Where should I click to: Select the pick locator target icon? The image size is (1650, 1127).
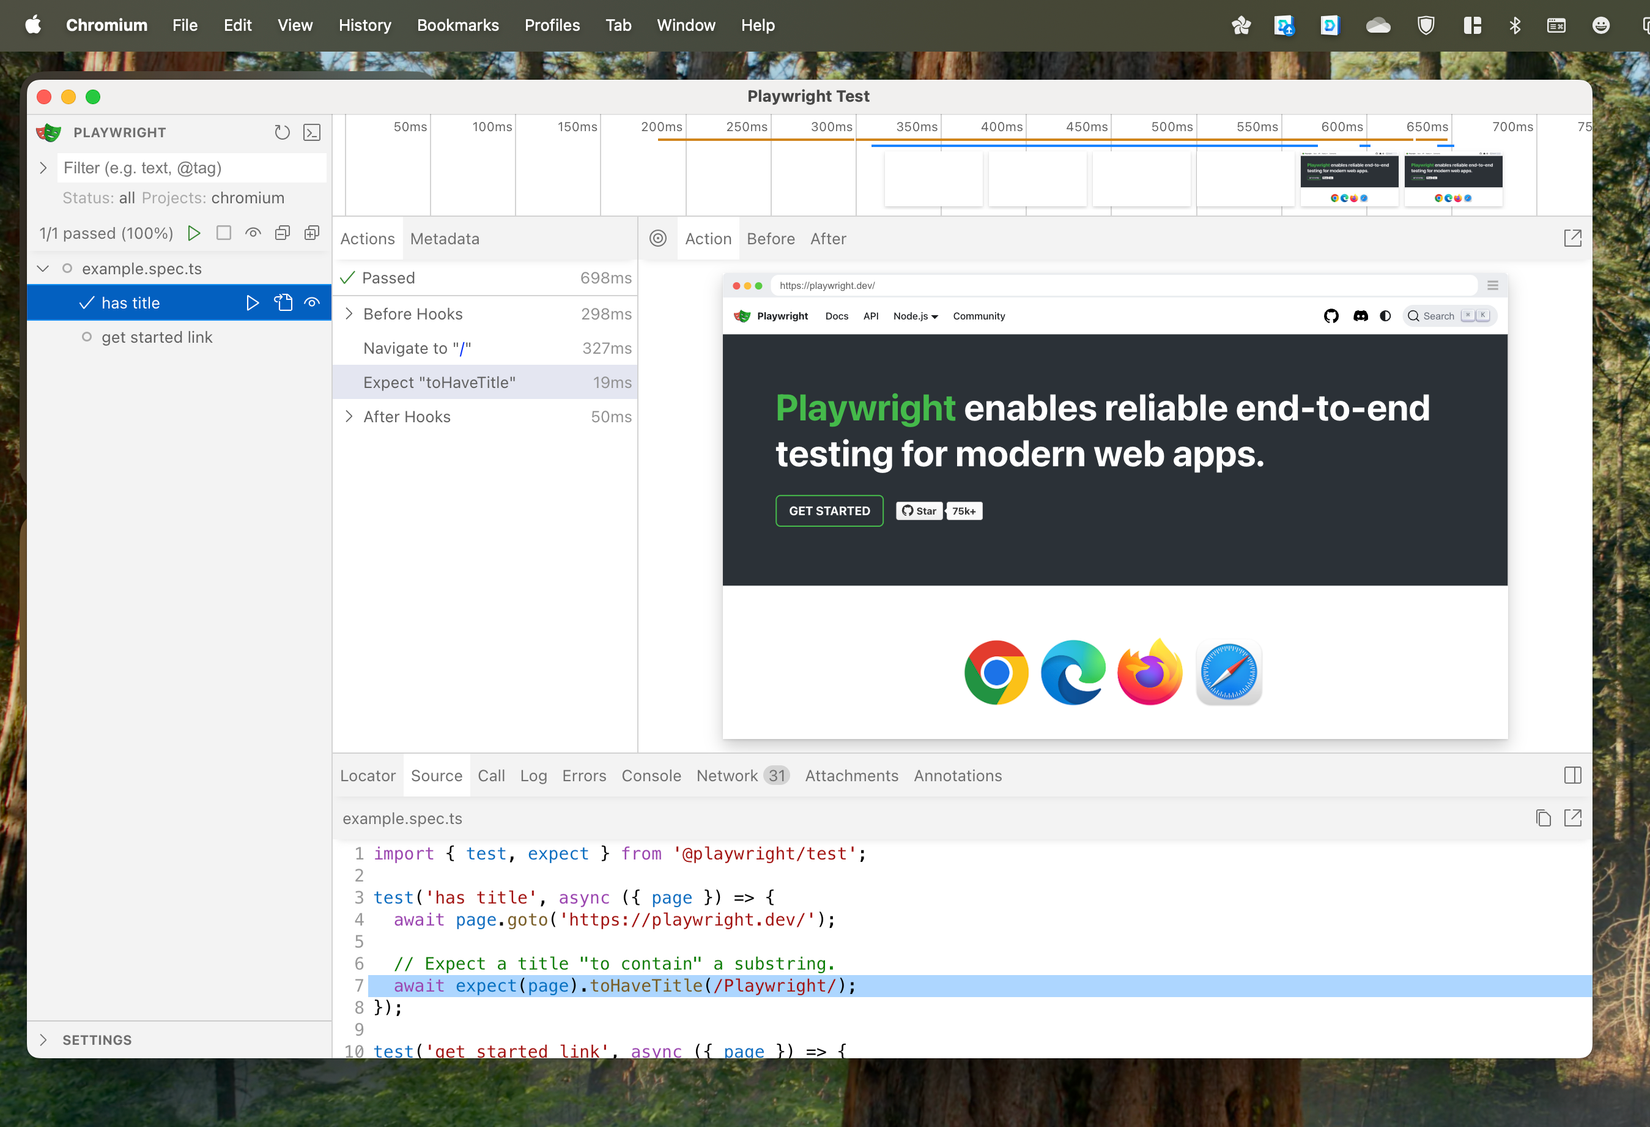[658, 238]
